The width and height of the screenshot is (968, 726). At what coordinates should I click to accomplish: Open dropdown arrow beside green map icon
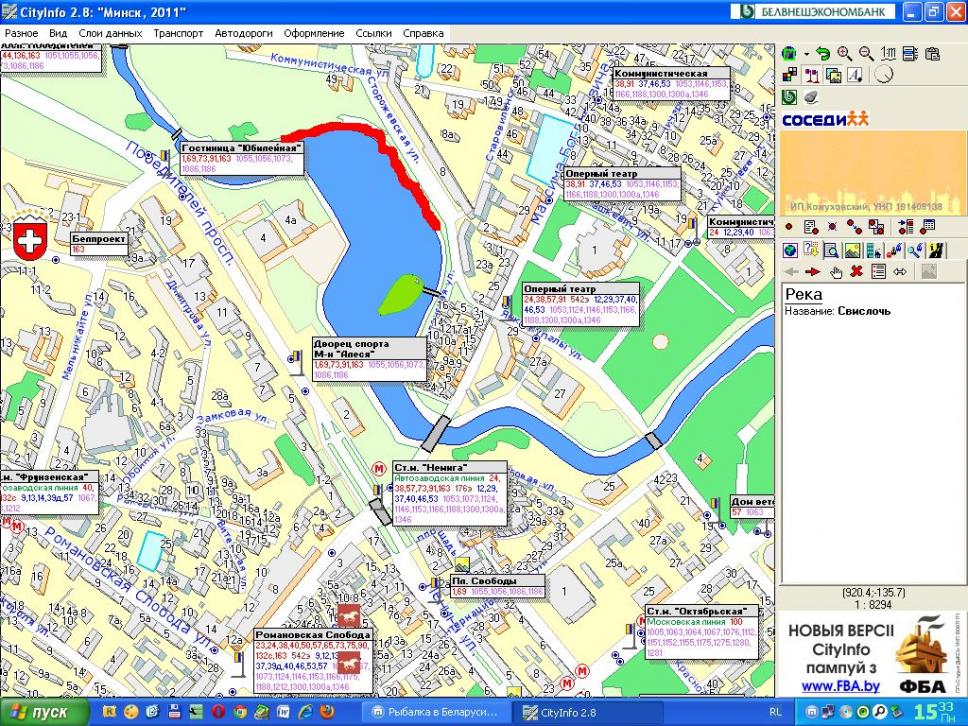(x=806, y=54)
